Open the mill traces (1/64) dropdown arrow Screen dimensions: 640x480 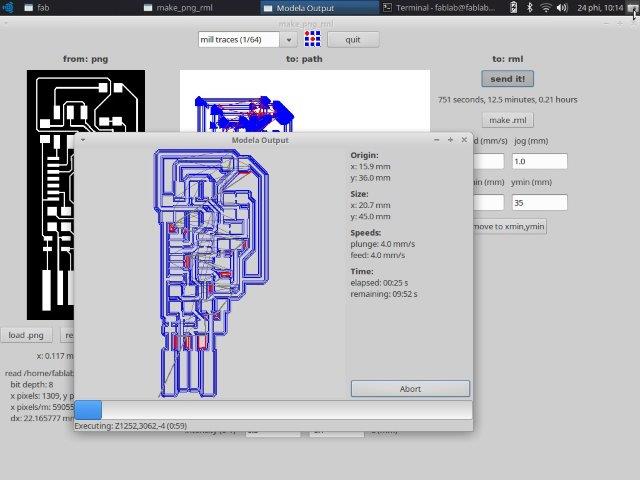289,40
